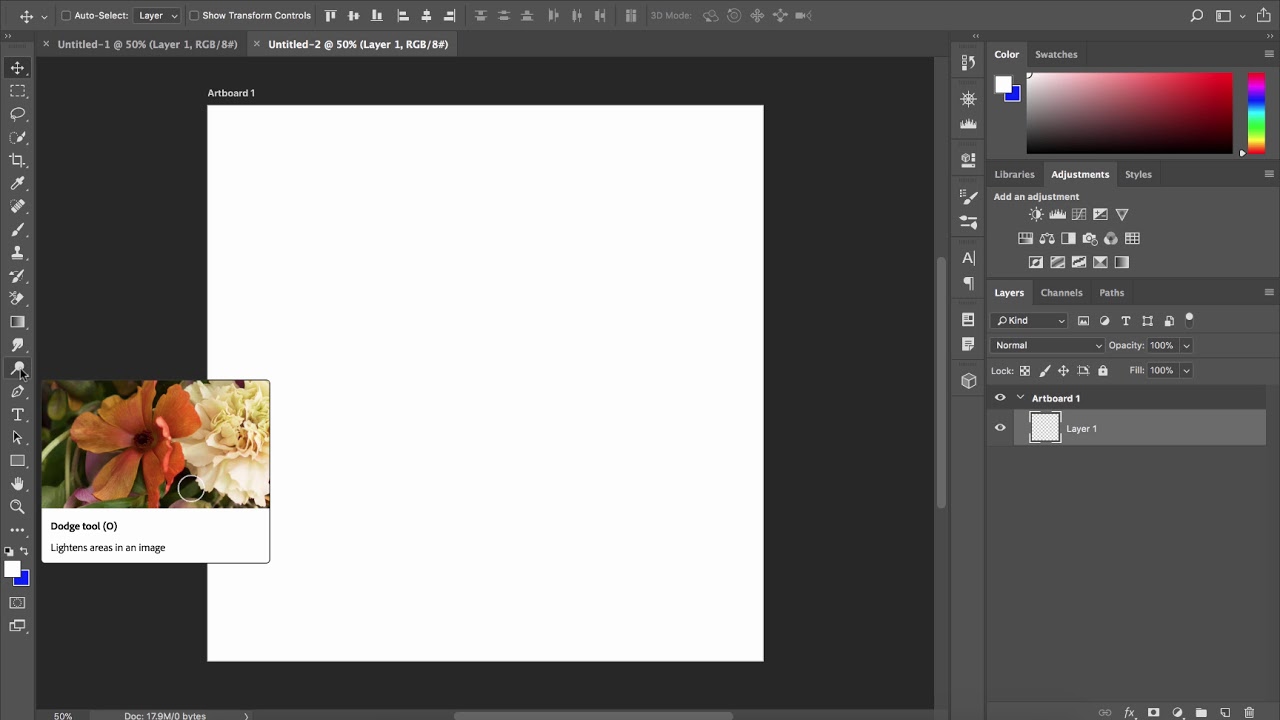The width and height of the screenshot is (1280, 720).
Task: Select the Move tool in the toolbar
Action: (x=18, y=68)
